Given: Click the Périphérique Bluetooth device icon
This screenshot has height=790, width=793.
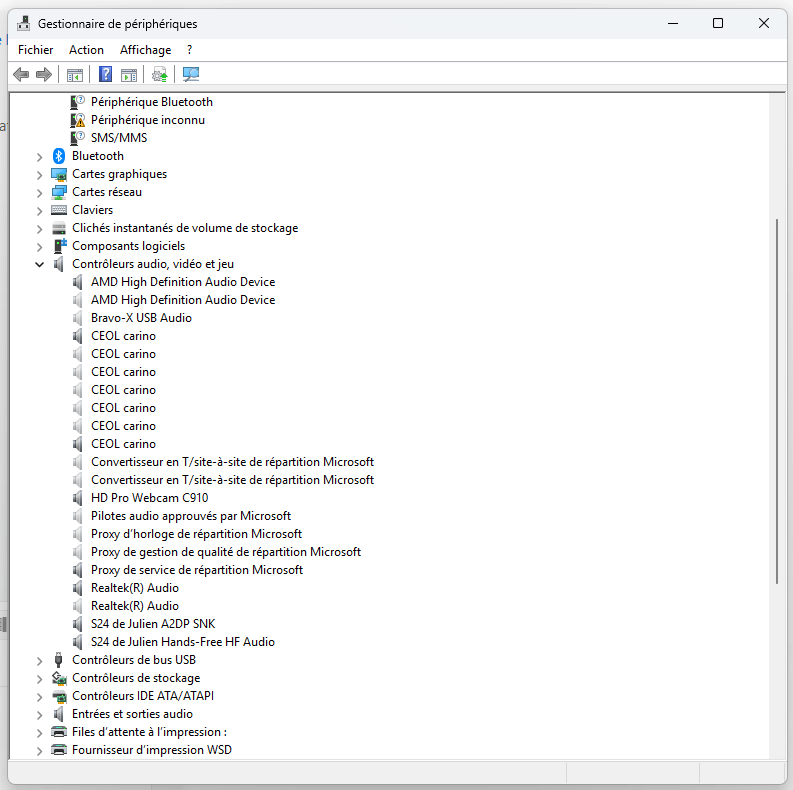Looking at the screenshot, I should coord(77,102).
